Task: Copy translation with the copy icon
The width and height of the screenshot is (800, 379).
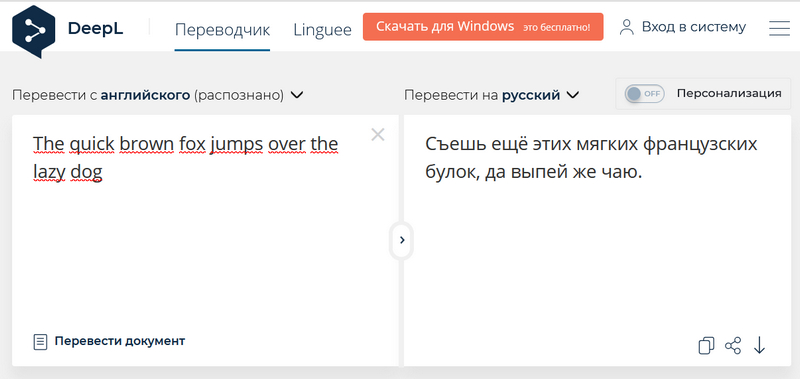Action: tap(706, 345)
